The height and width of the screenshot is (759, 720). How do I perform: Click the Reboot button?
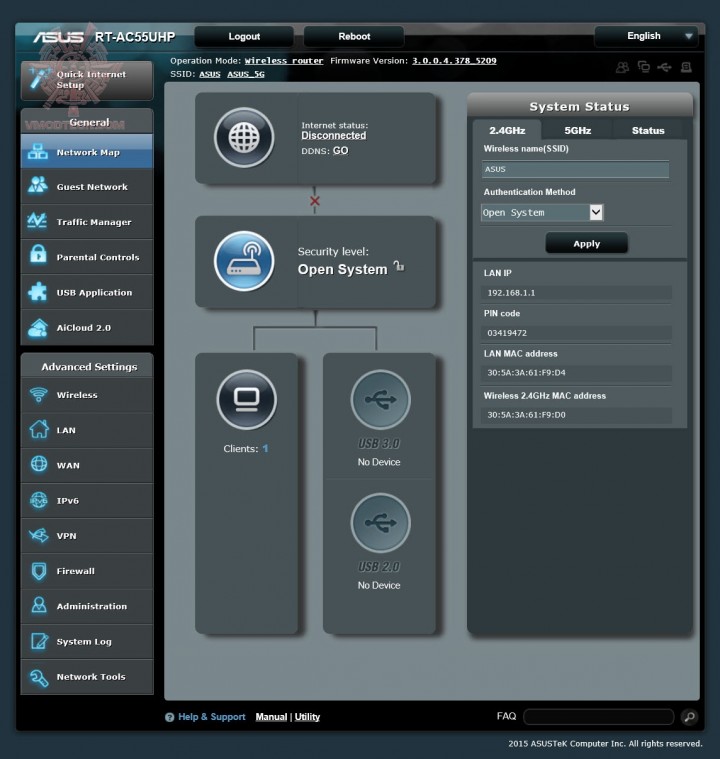tap(354, 36)
